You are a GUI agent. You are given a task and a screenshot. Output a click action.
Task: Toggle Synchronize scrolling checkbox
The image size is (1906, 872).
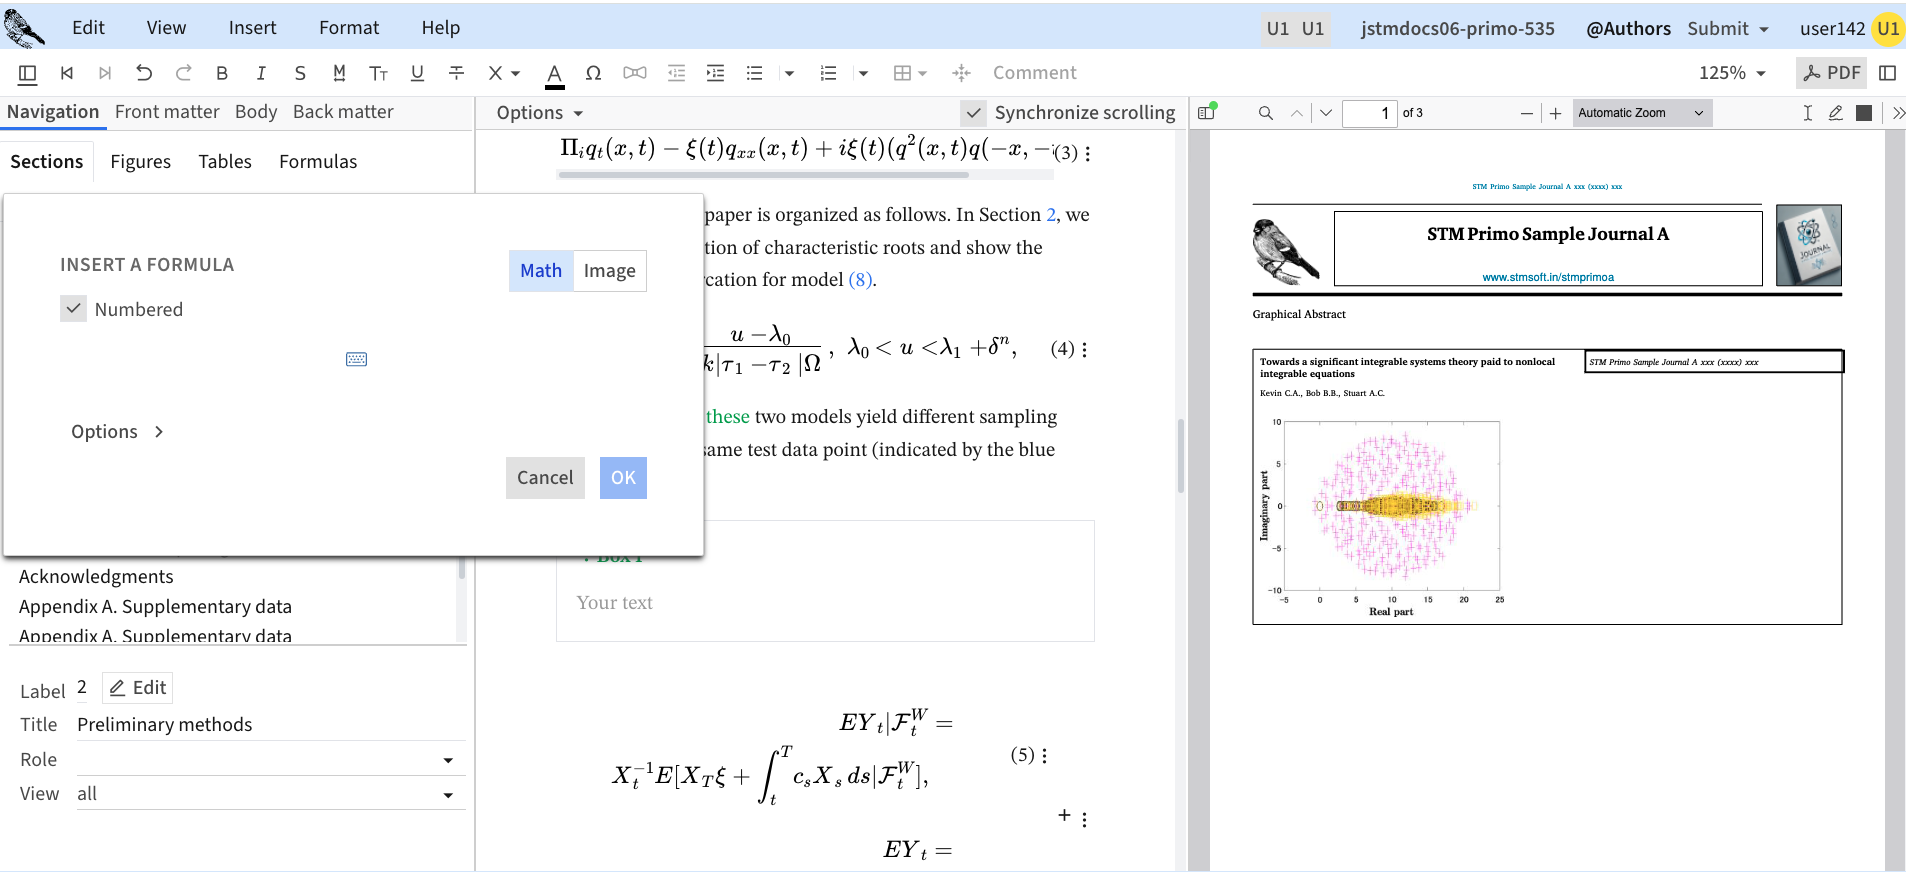click(x=973, y=113)
